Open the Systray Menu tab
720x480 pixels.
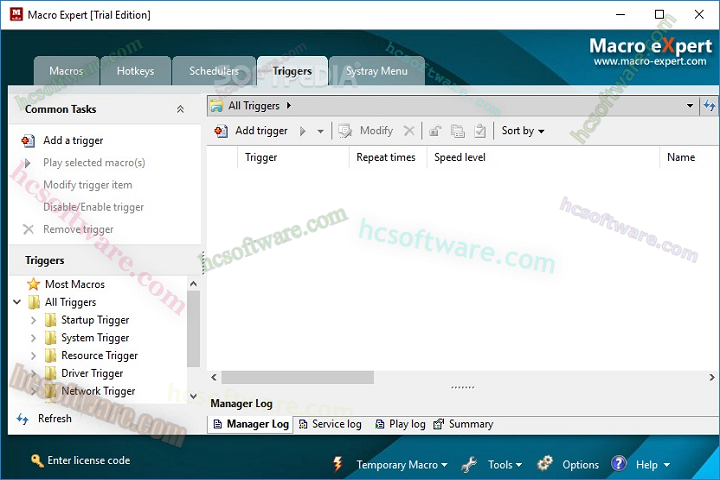point(377,71)
